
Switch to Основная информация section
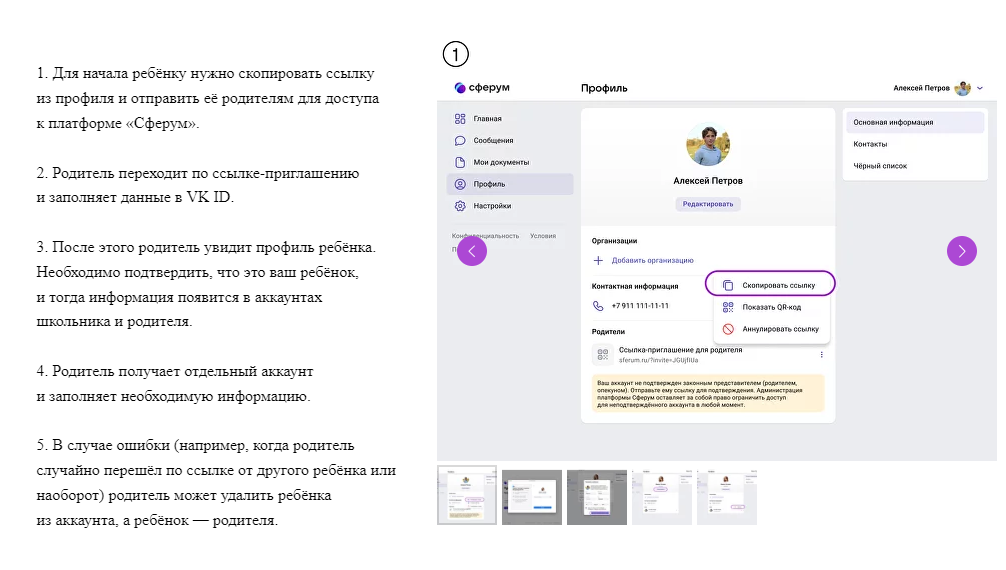(915, 123)
